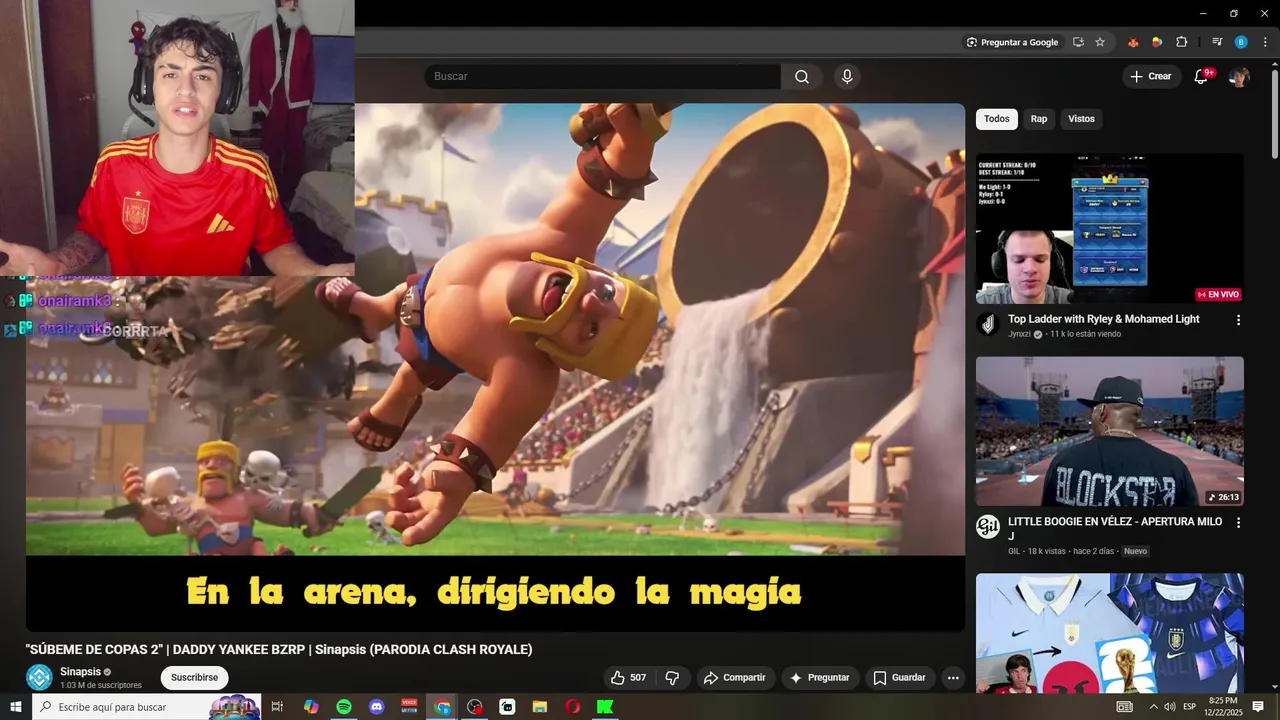Image resolution: width=1280 pixels, height=720 pixels.
Task: Open Voicemeeter from taskbar
Action: coord(409,707)
